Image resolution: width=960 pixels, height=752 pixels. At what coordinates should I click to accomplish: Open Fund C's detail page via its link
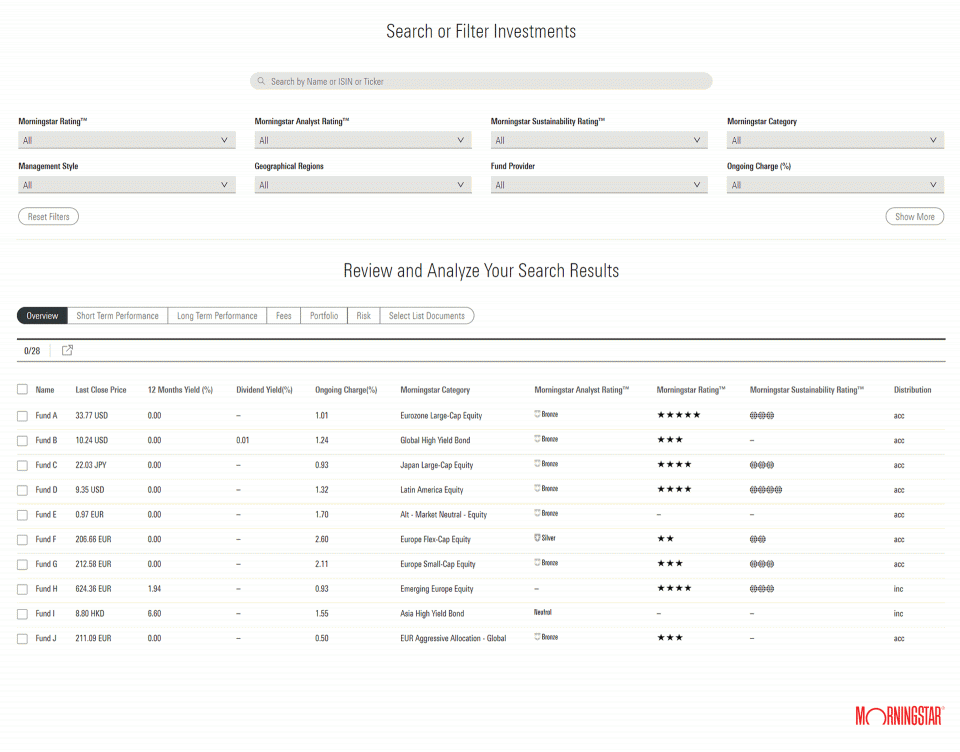[45, 464]
